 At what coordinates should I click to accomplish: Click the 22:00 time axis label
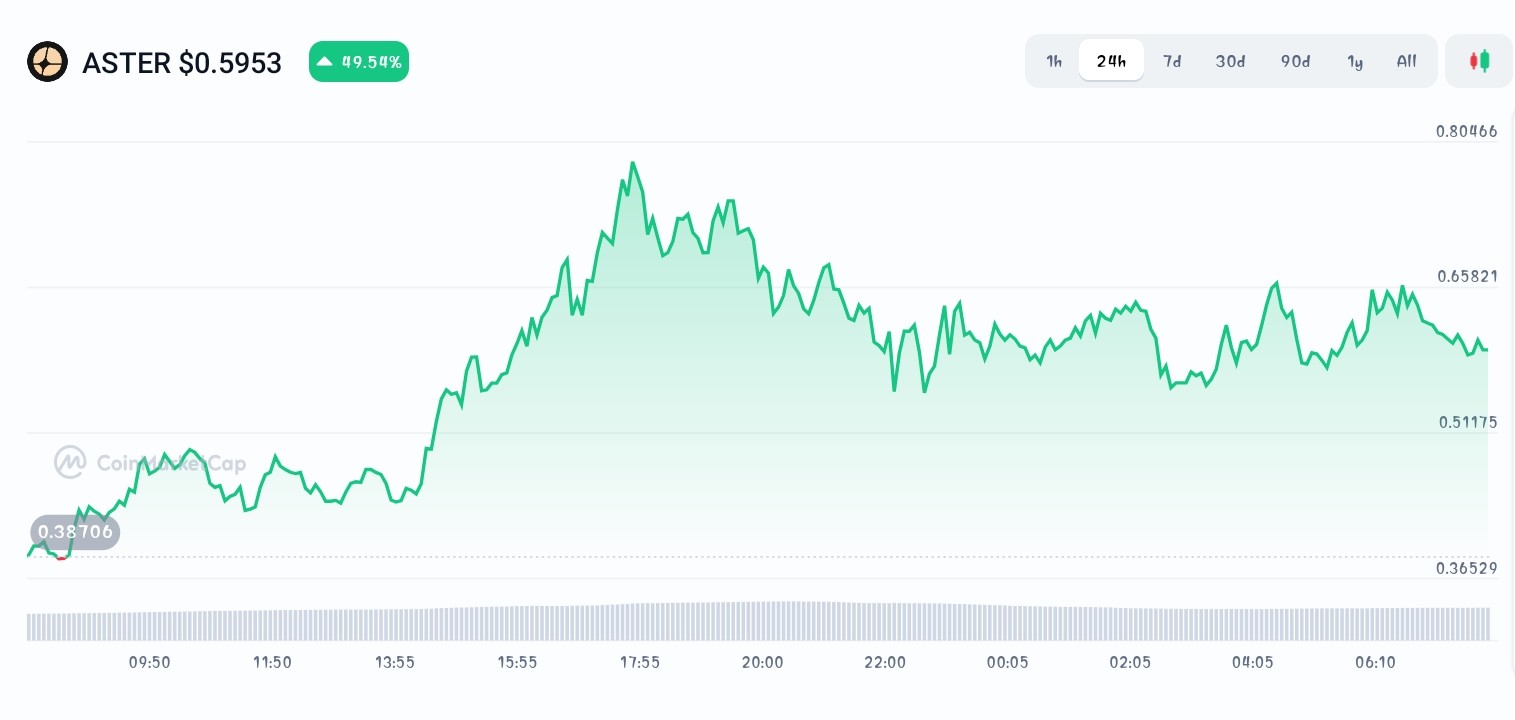885,662
